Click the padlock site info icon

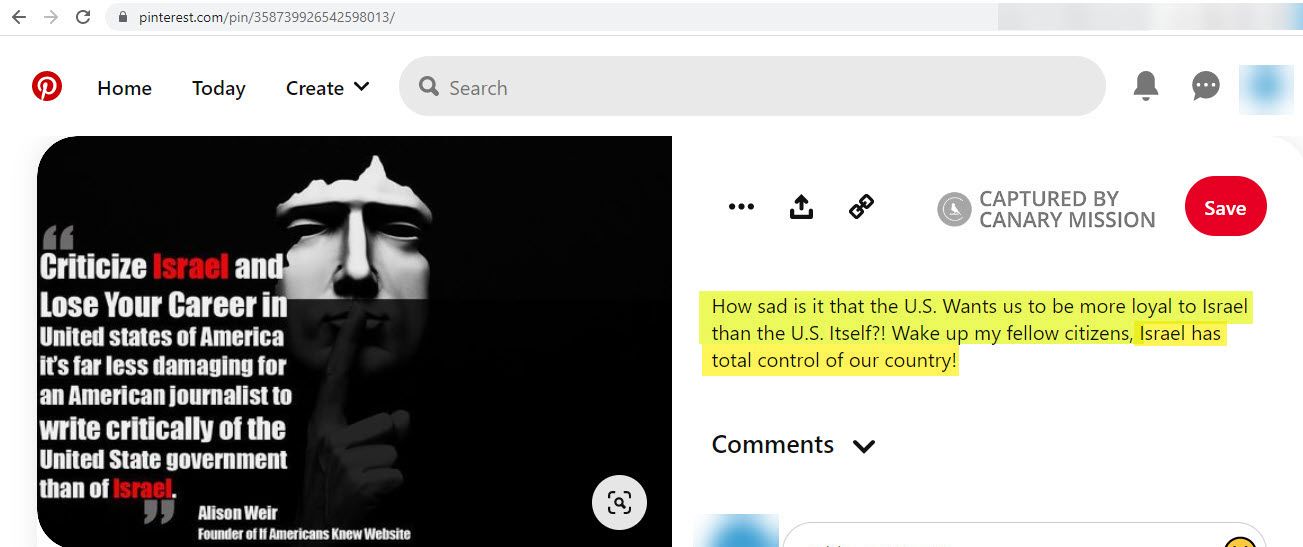123,17
